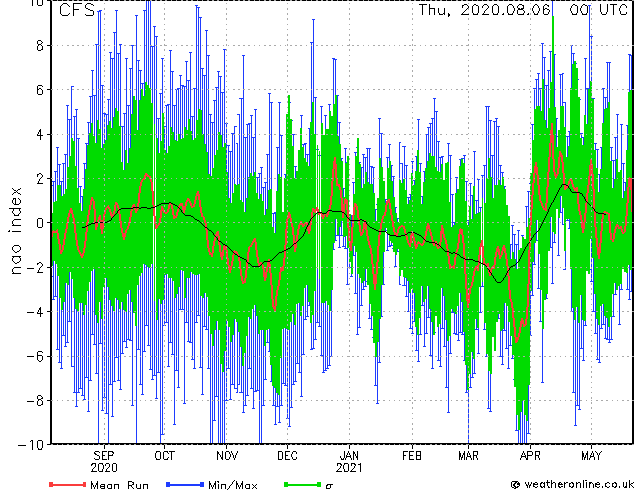Click the blue Min/Max legend line
The width and height of the screenshot is (634, 490).
(x=185, y=484)
